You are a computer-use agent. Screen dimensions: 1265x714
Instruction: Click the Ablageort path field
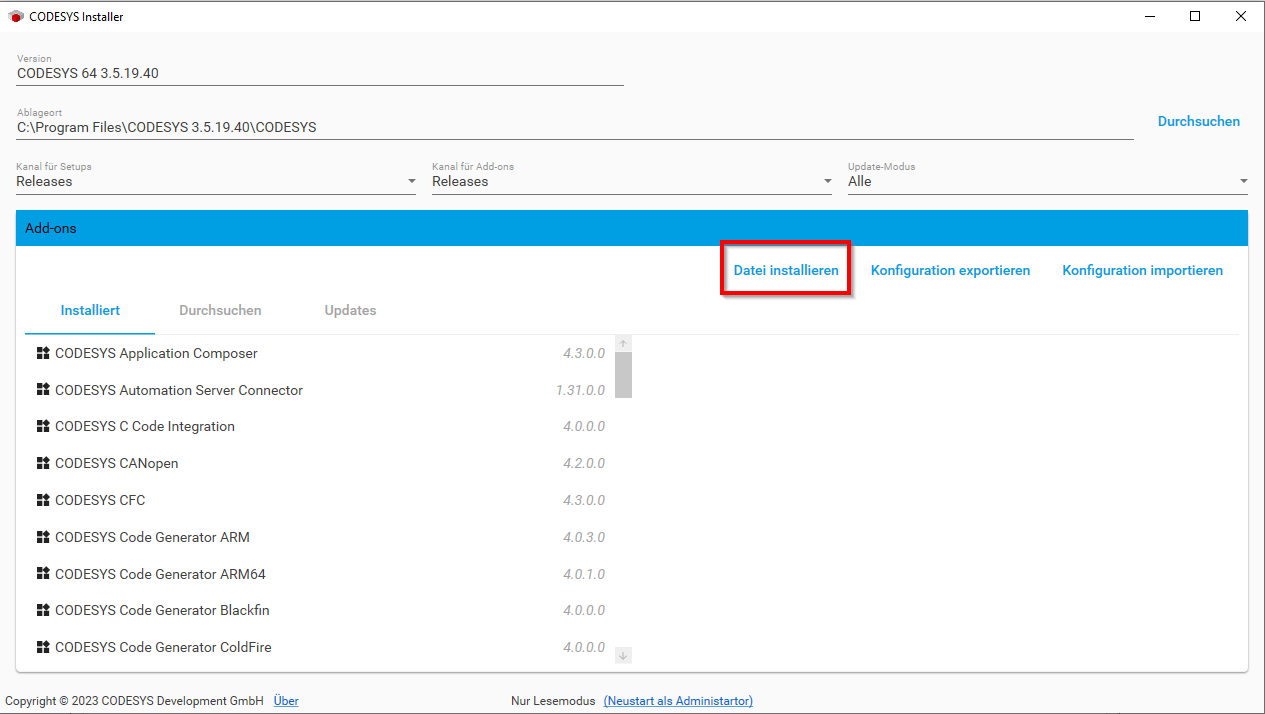(575, 127)
